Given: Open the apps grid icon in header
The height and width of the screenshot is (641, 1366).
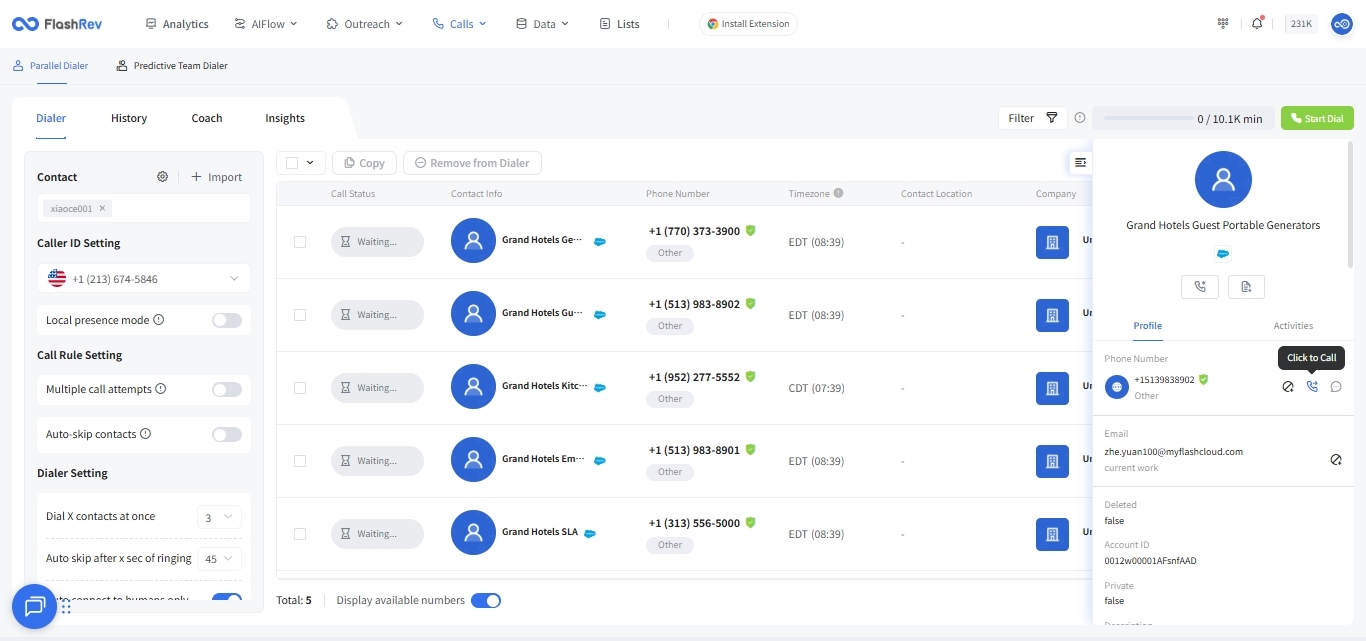Looking at the screenshot, I should click(1222, 24).
